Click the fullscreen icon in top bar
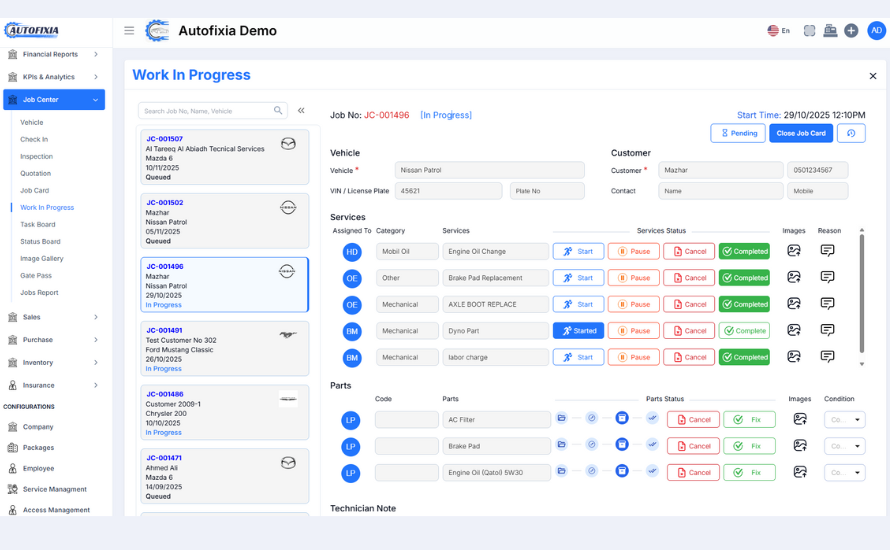 [x=809, y=31]
